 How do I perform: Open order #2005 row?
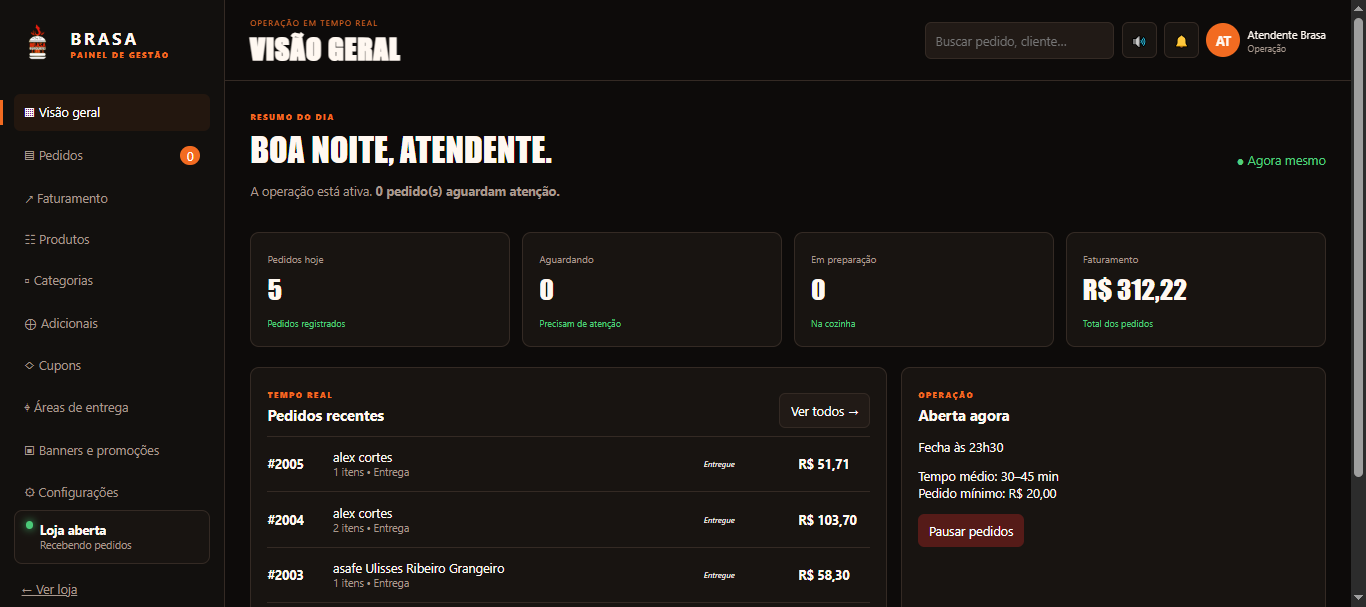point(568,464)
